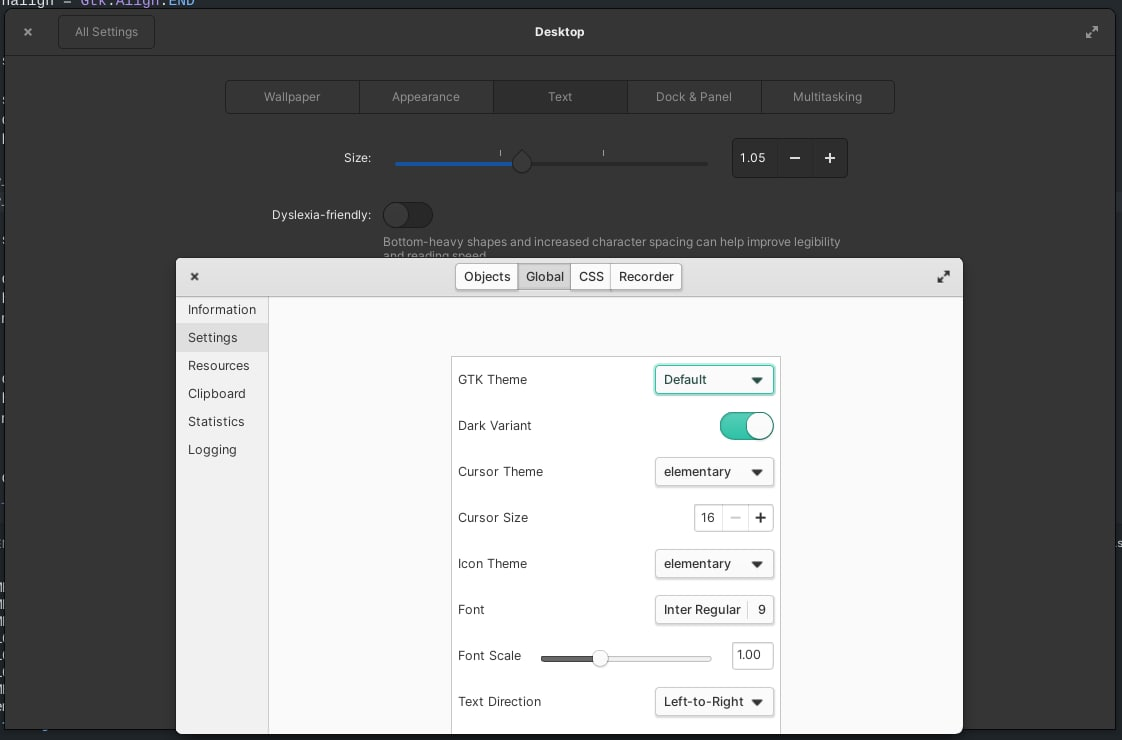Close the Desktop settings window
Viewport: 1122px width, 740px height.
point(28,32)
